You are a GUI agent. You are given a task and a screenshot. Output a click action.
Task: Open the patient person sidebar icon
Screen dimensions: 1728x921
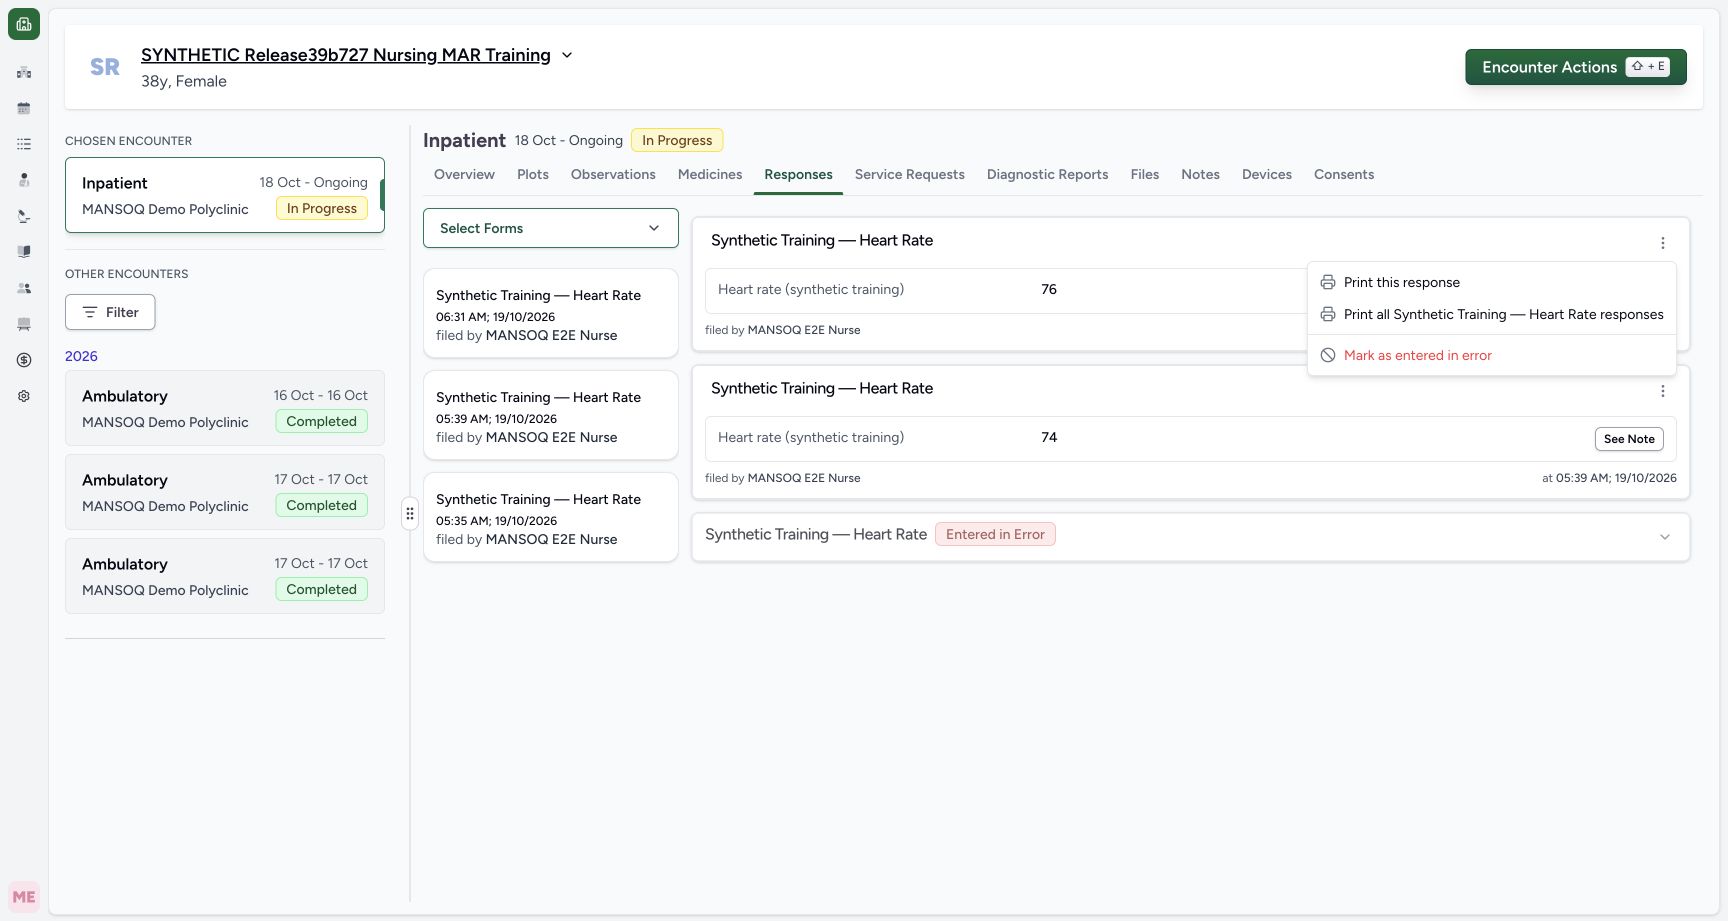24,180
